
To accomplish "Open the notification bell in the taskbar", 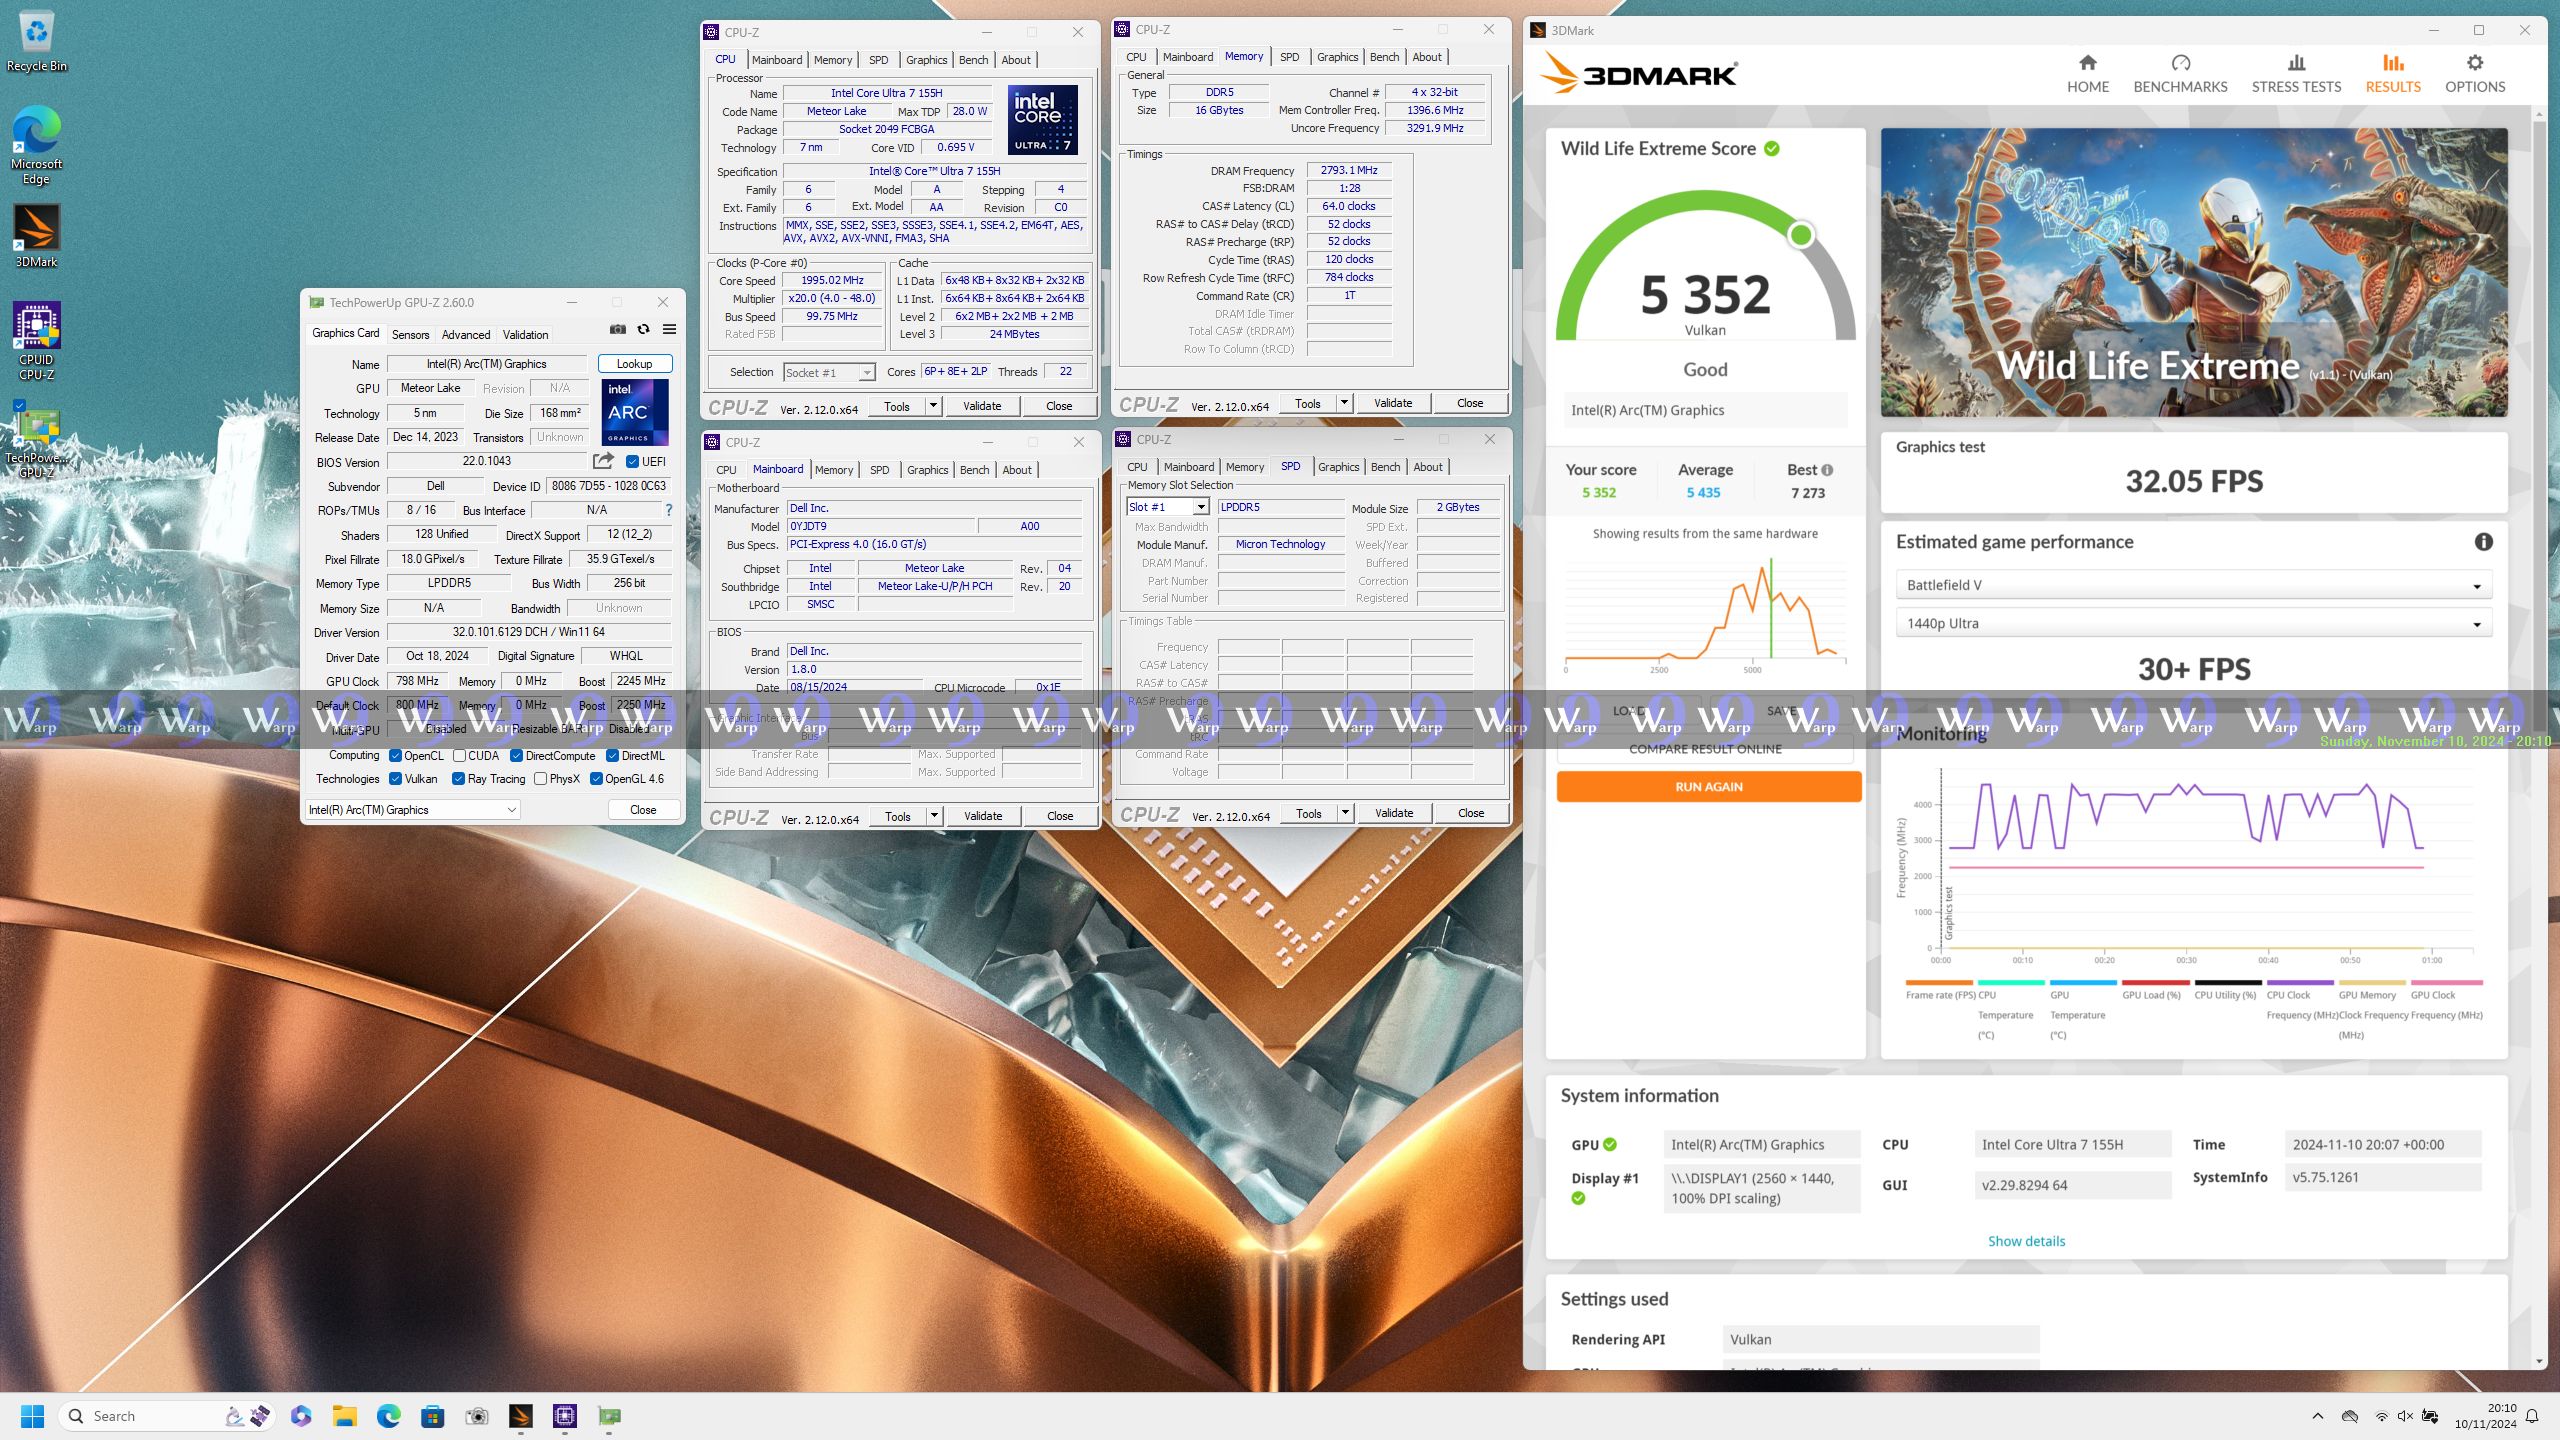I will pyautogui.click(x=2532, y=1416).
